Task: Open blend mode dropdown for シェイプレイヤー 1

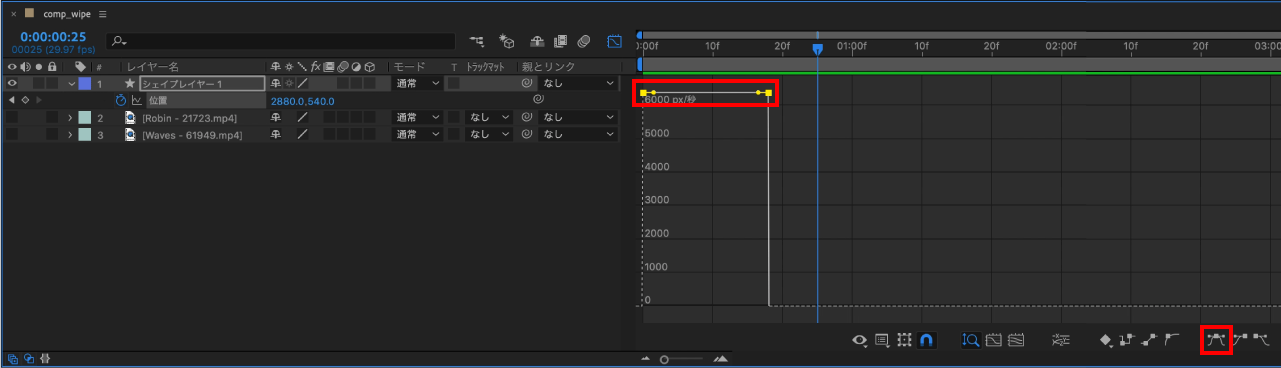Action: click(x=417, y=84)
